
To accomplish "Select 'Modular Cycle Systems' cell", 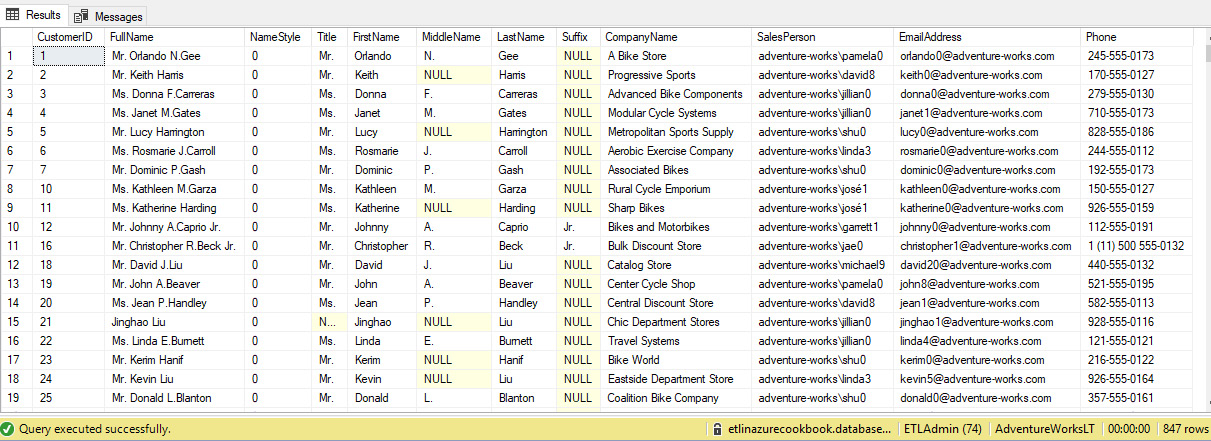I will pyautogui.click(x=676, y=113).
